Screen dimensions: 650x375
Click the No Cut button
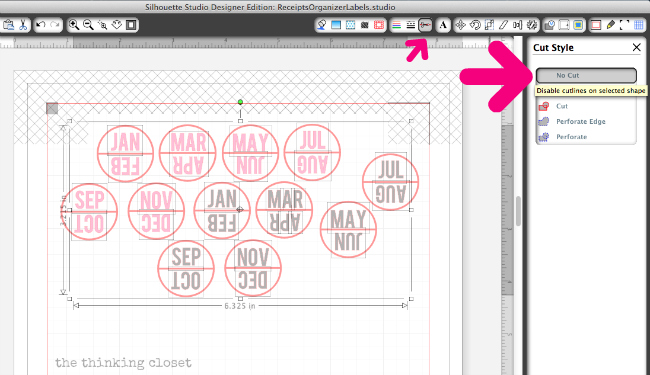[x=586, y=75]
